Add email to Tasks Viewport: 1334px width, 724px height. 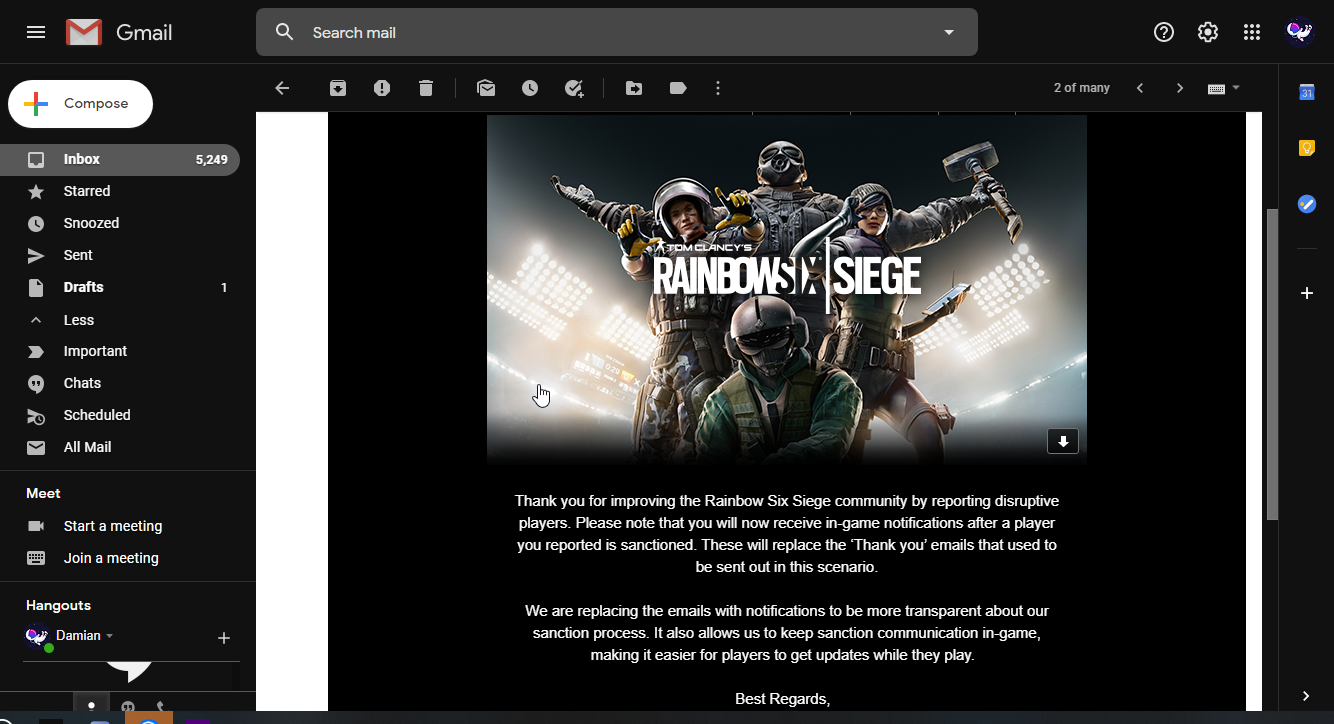tap(574, 88)
